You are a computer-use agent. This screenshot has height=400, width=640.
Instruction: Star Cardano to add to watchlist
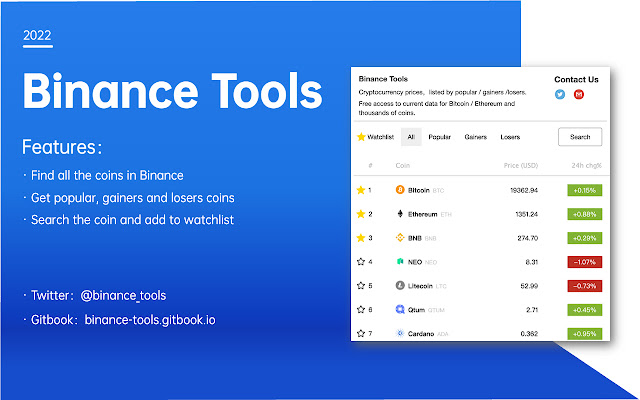pos(361,333)
